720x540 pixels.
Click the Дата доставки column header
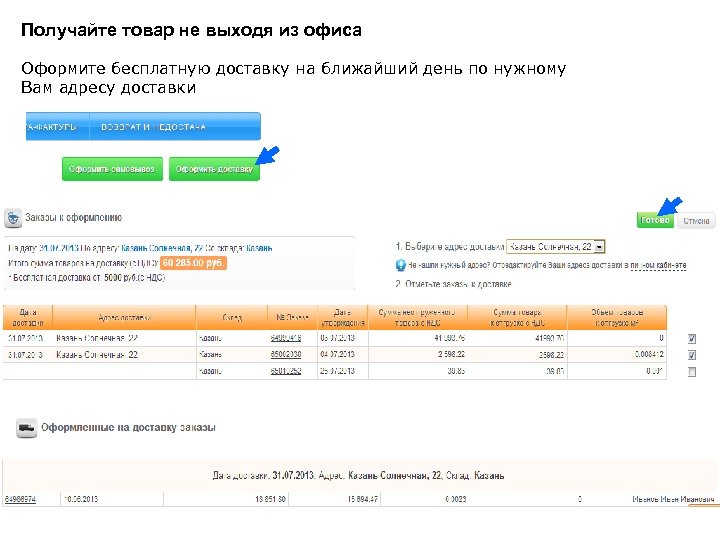coord(28,317)
